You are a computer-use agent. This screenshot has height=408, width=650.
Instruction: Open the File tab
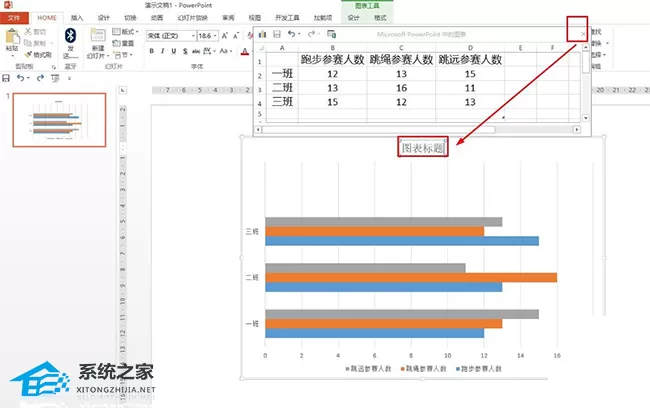pyautogui.click(x=14, y=18)
